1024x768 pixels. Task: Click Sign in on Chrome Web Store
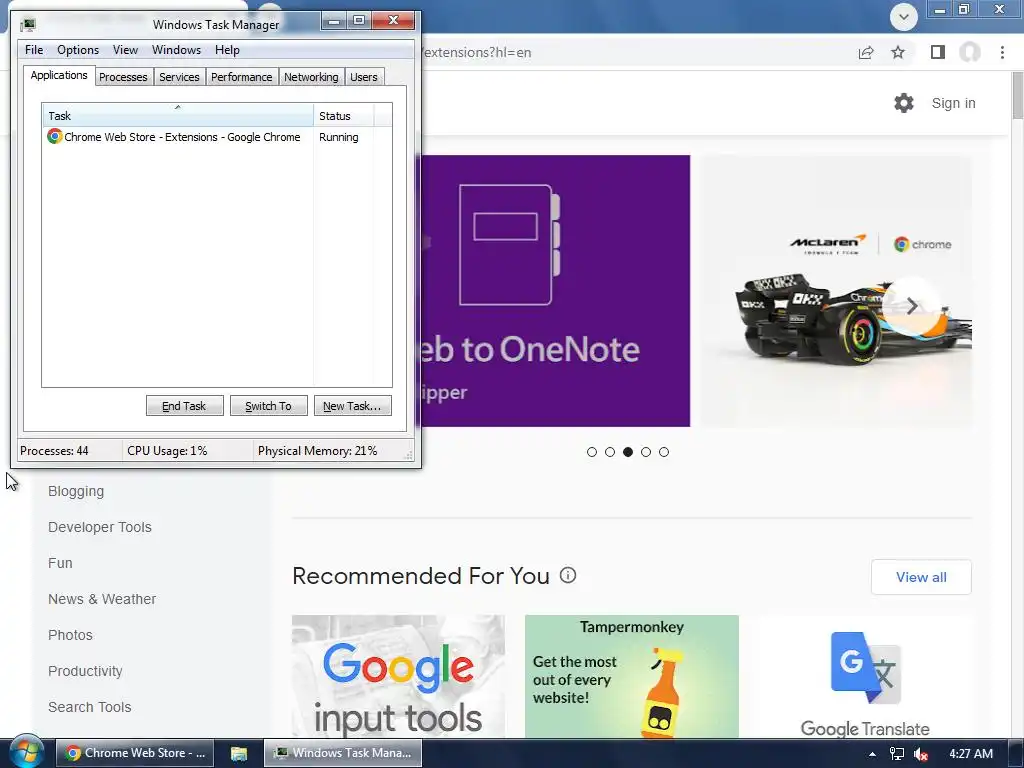pyautogui.click(x=953, y=103)
